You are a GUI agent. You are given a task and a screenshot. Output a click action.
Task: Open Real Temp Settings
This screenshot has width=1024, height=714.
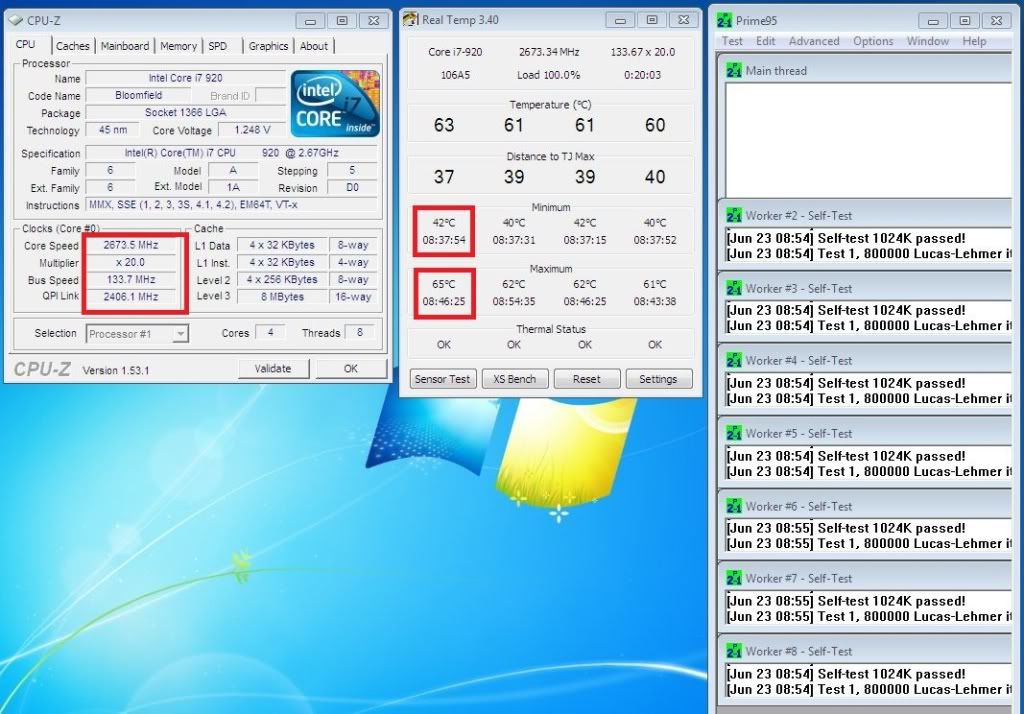click(658, 379)
